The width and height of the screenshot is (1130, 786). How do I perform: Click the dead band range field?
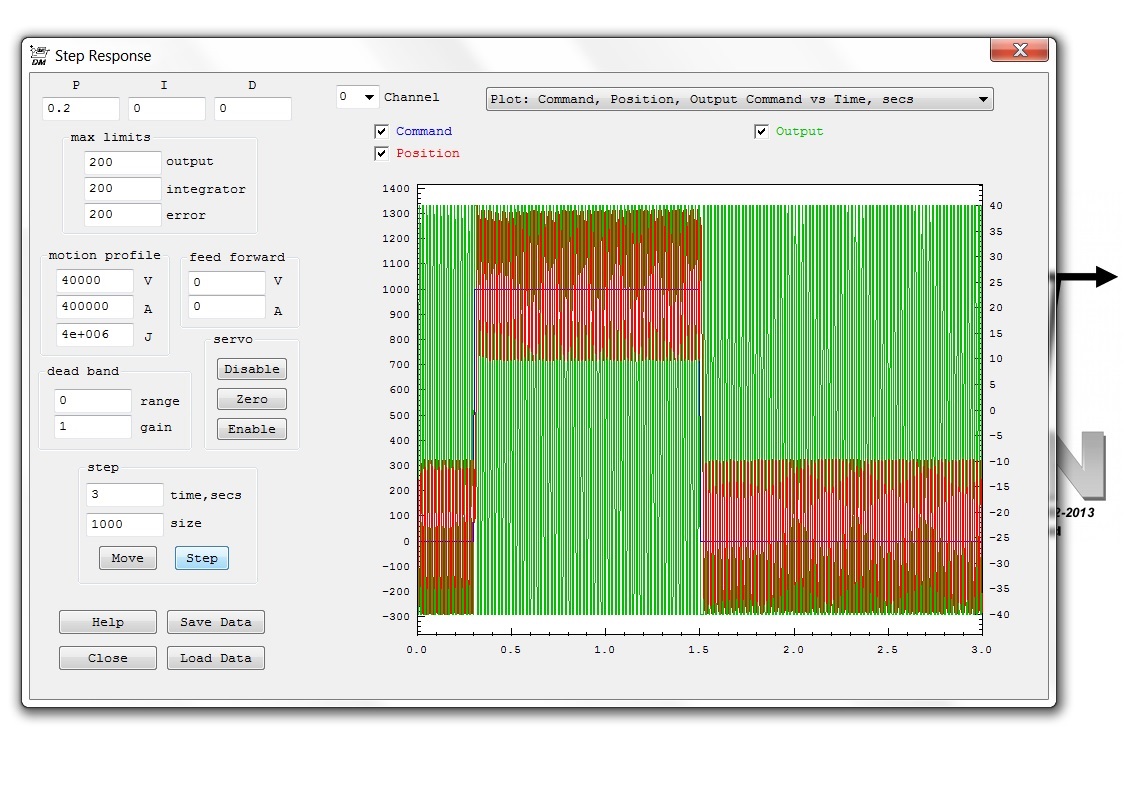pos(93,401)
